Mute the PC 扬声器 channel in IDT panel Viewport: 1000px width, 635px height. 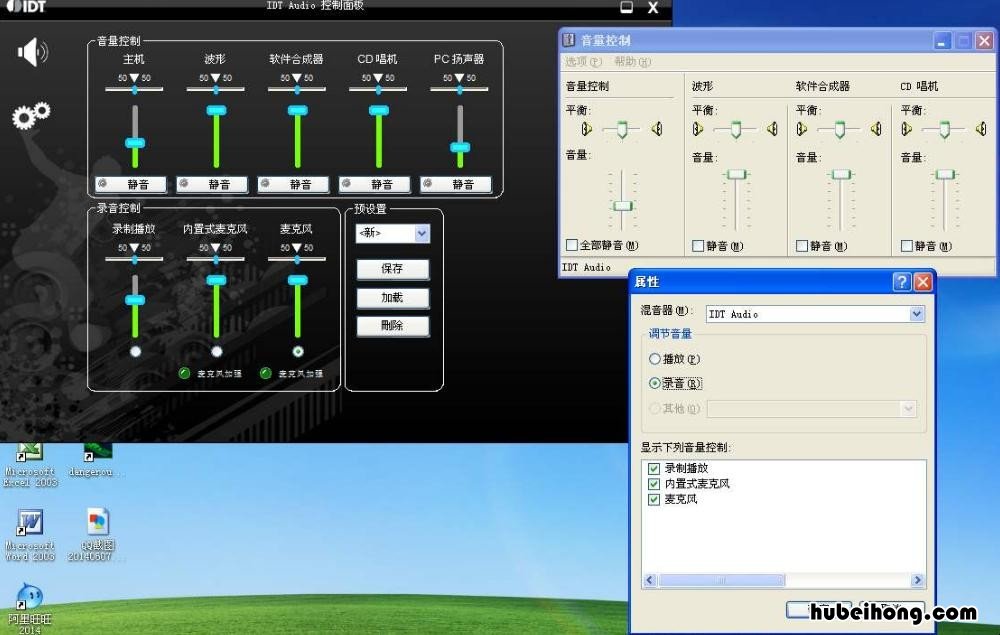(x=455, y=184)
